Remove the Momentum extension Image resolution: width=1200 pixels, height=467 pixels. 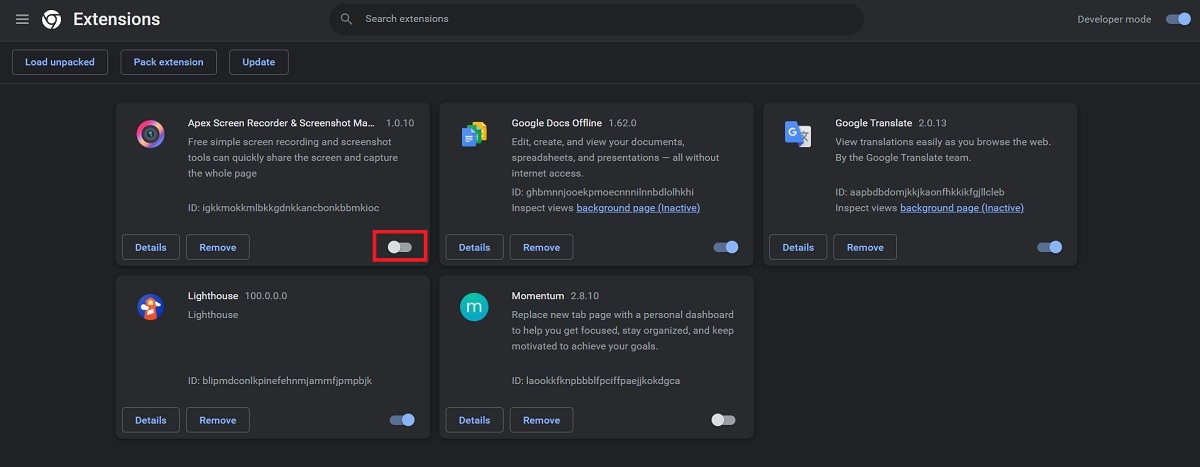click(x=542, y=420)
